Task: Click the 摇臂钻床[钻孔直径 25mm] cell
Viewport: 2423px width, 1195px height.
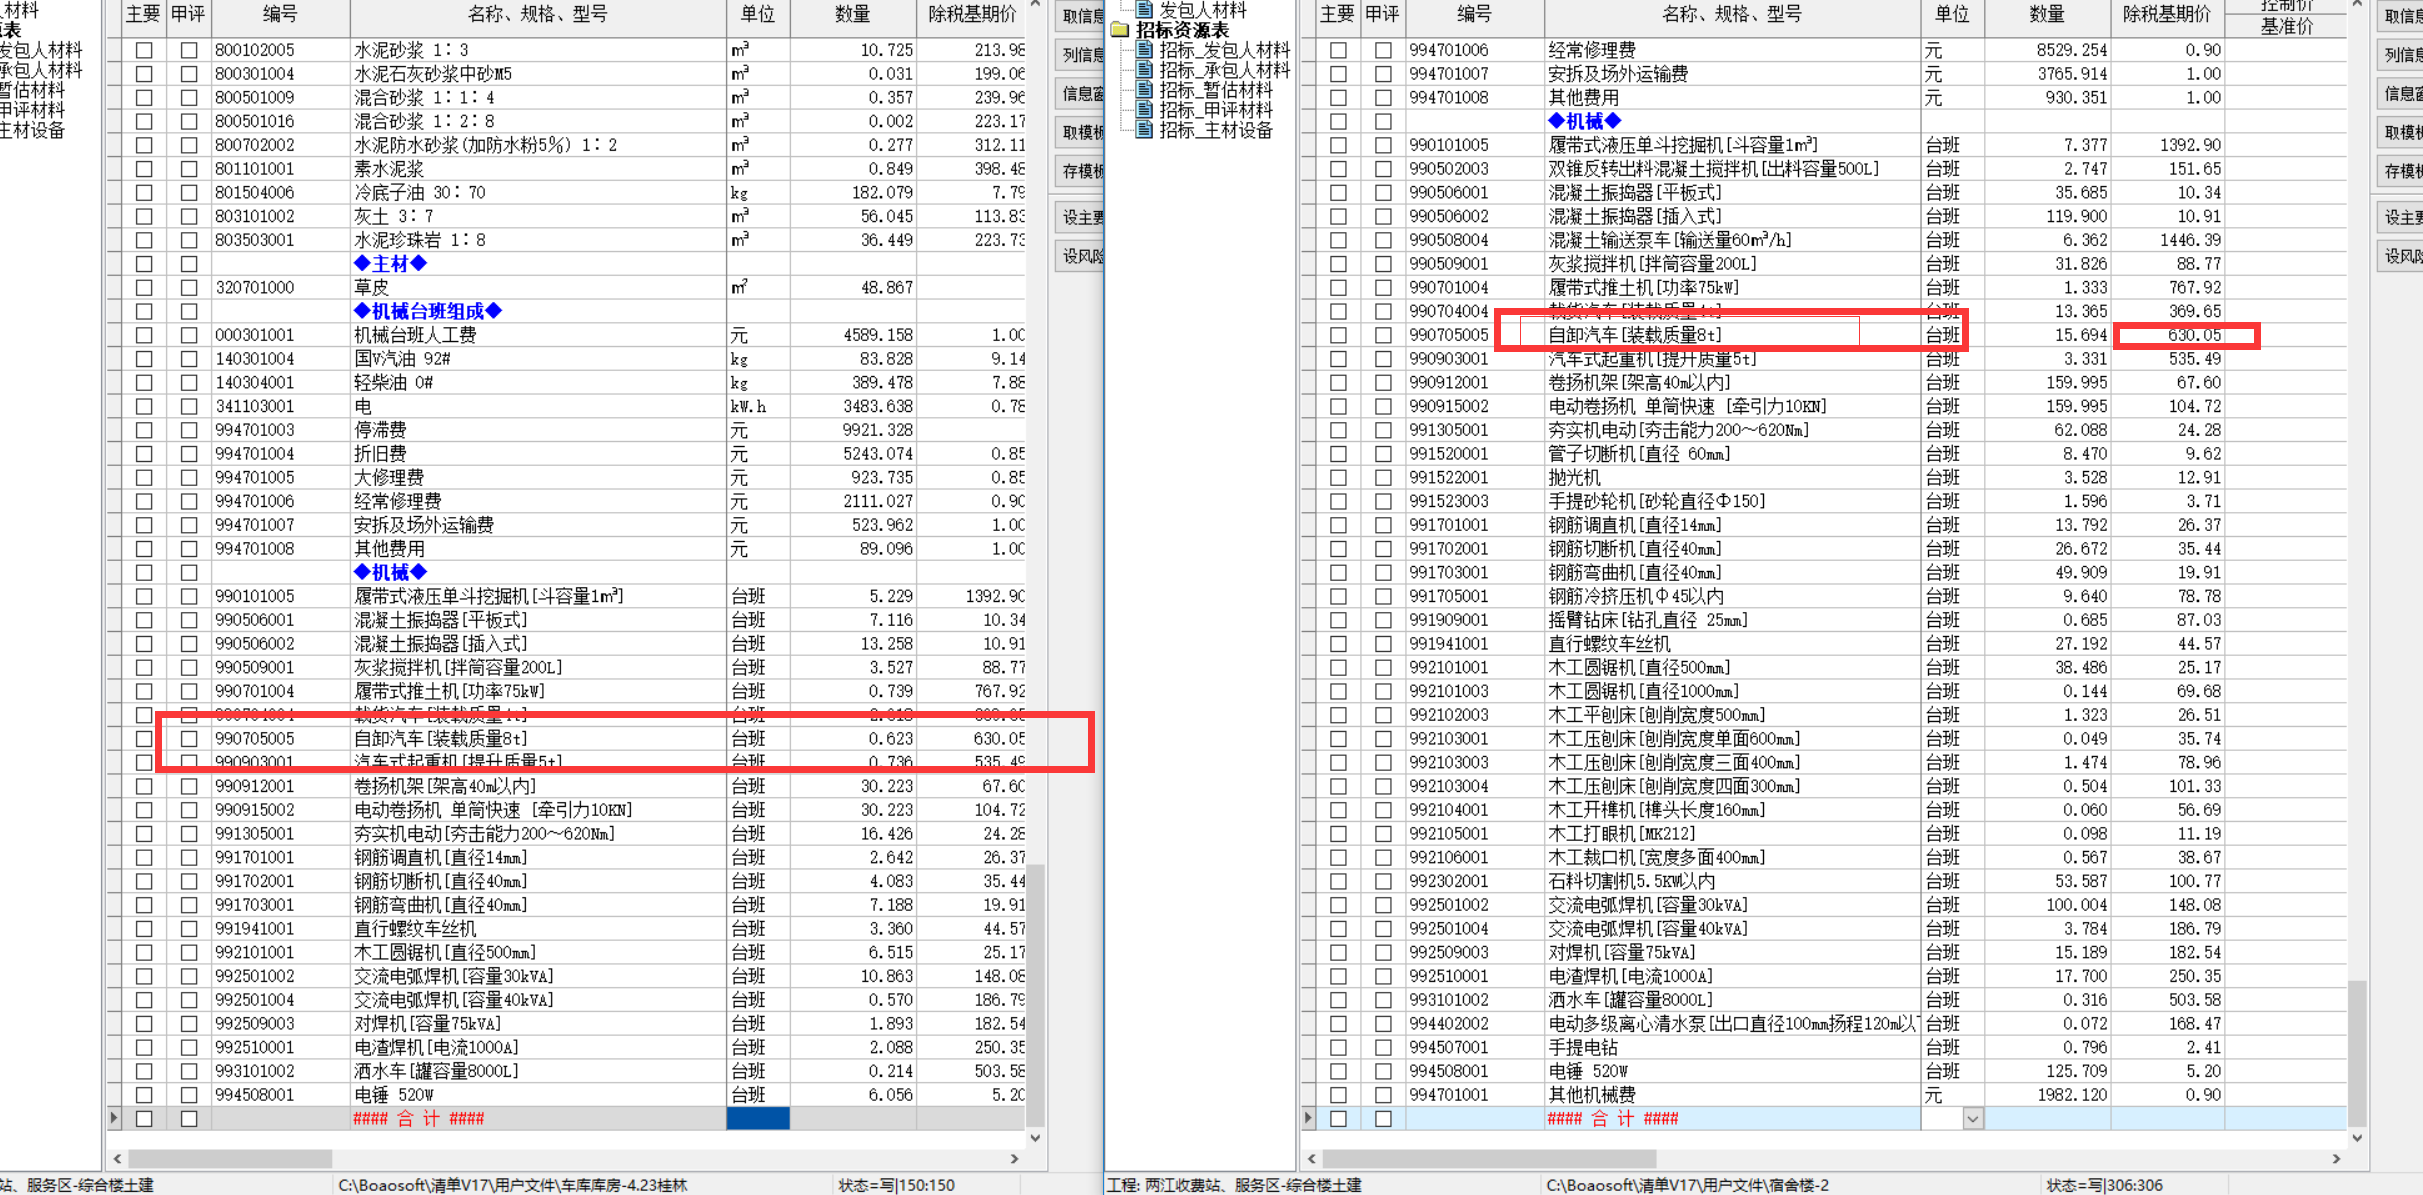Action: [x=1732, y=620]
